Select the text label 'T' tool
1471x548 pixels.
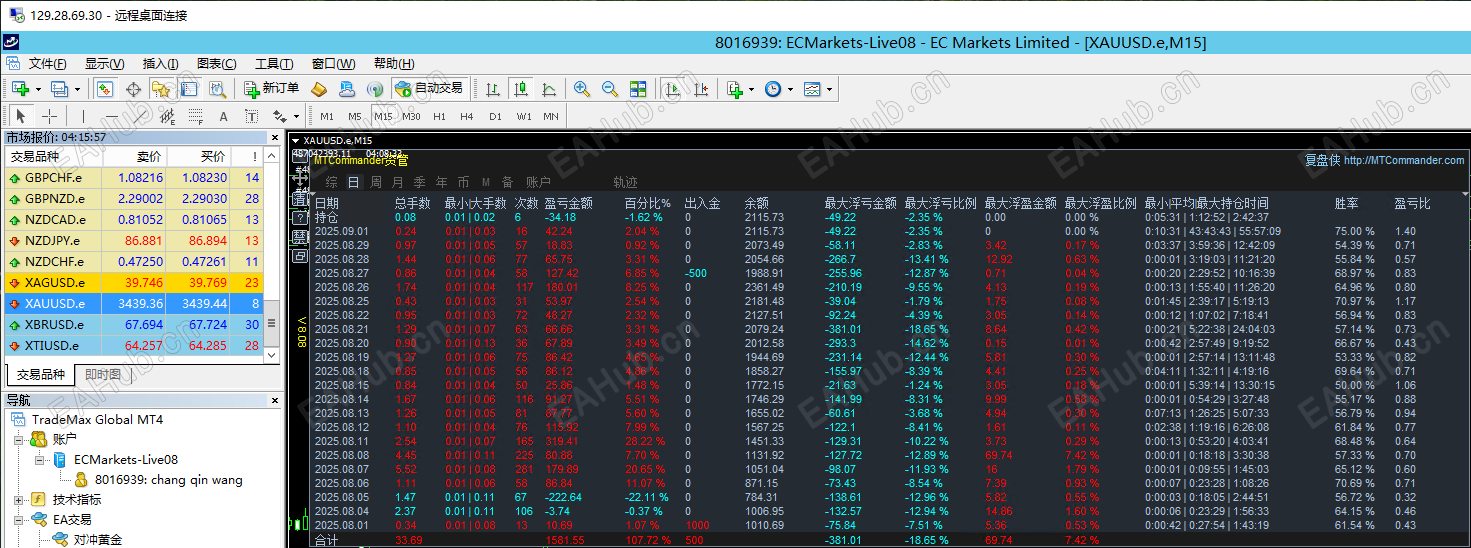(x=251, y=116)
